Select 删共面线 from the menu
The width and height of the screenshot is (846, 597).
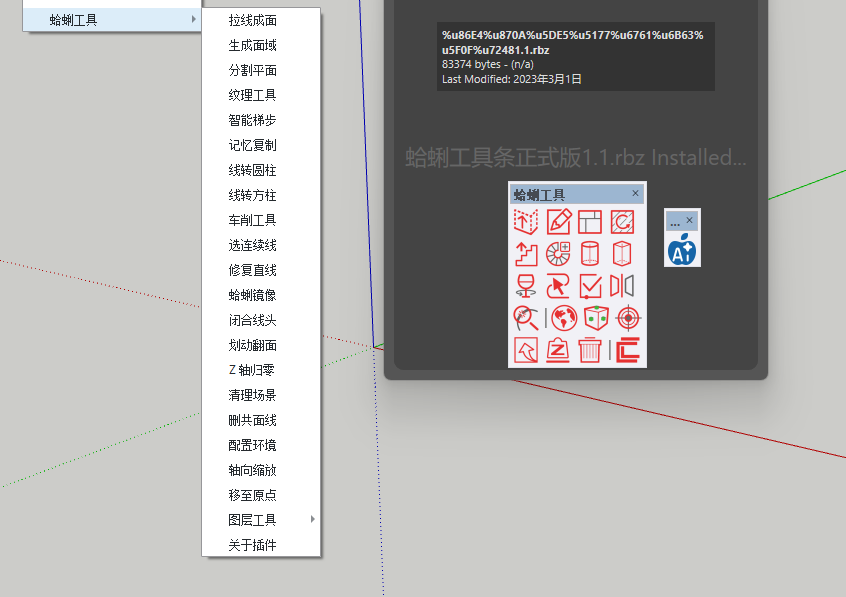click(252, 420)
